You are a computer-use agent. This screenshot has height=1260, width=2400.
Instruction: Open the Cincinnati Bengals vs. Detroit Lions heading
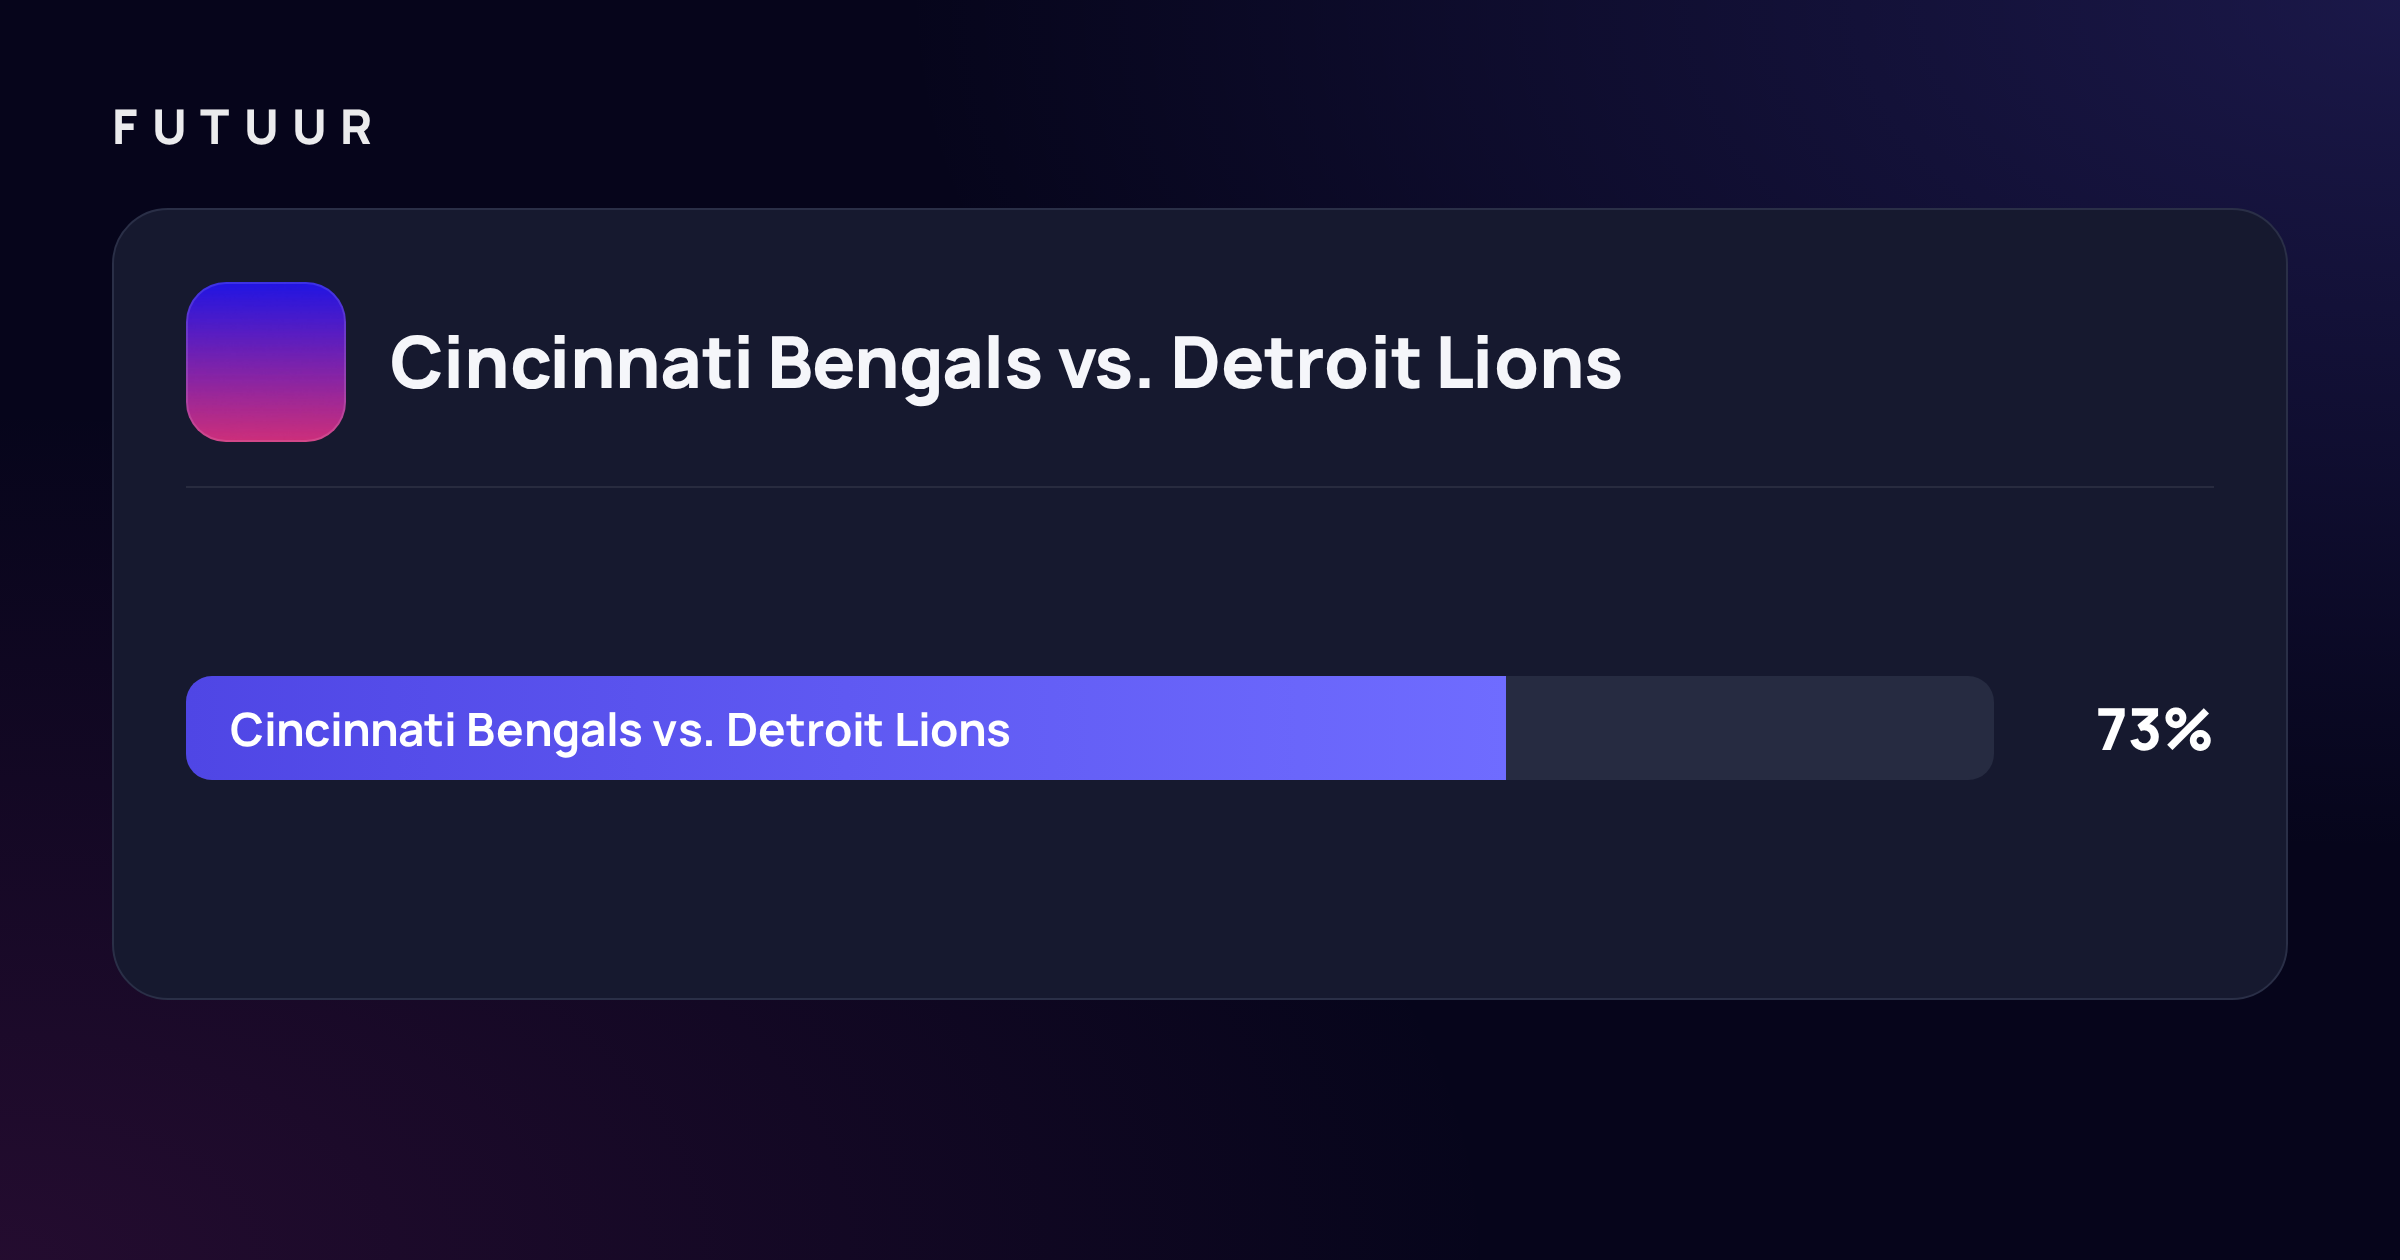click(1006, 364)
